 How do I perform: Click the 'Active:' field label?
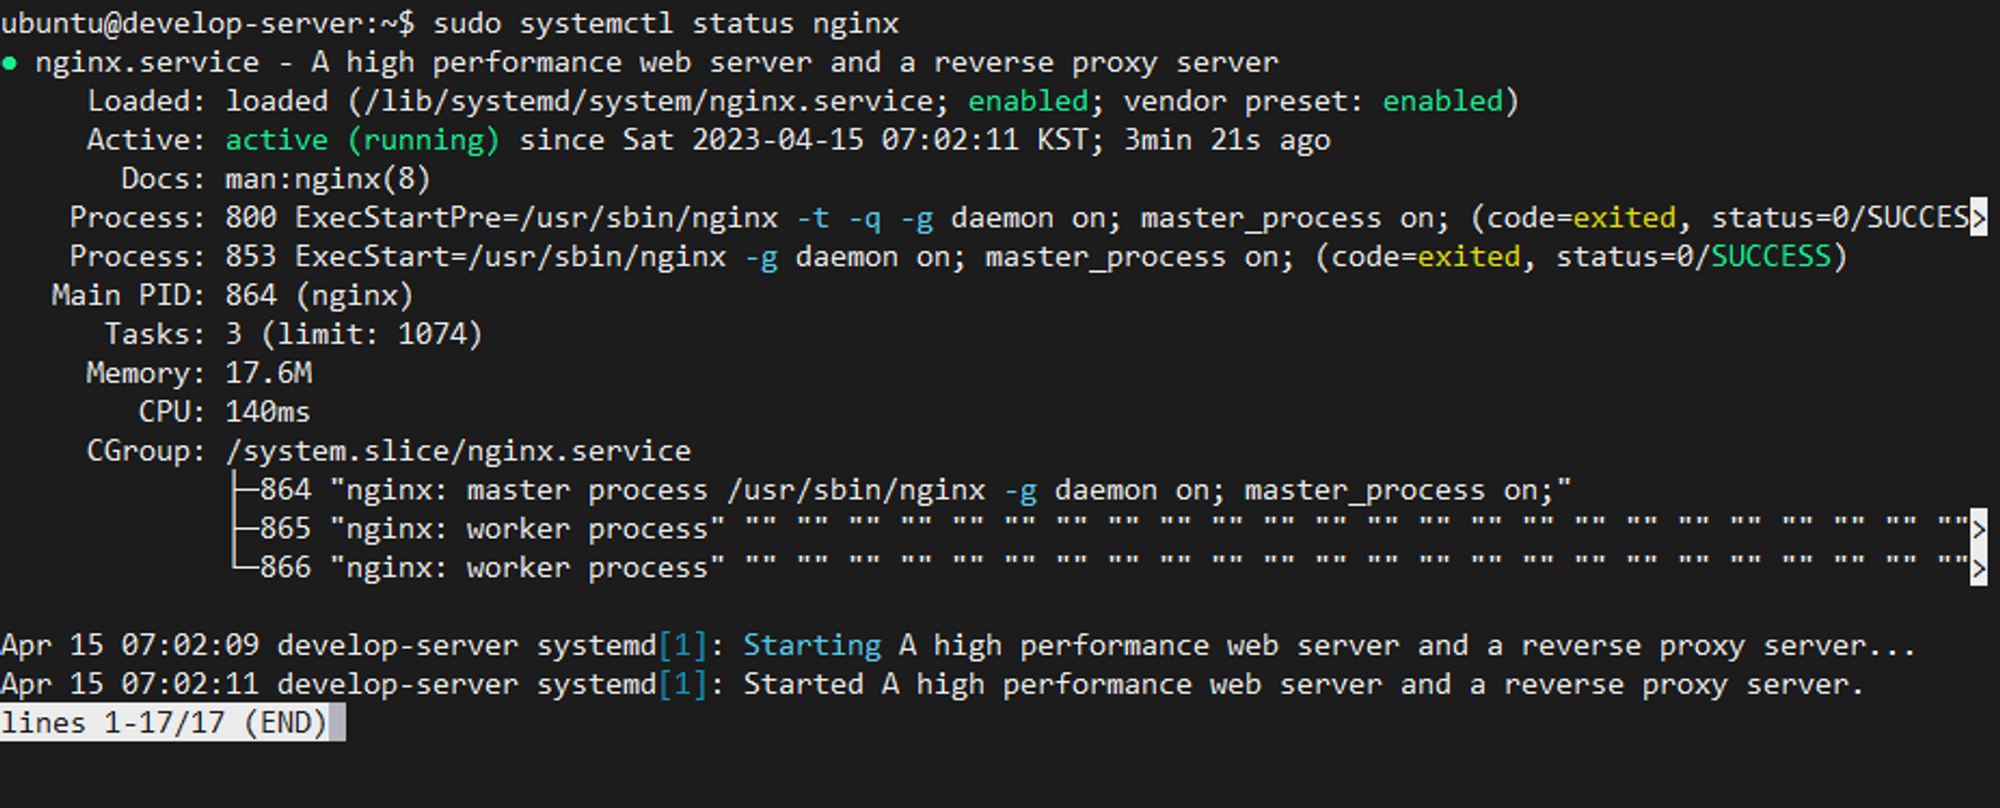click(x=146, y=140)
